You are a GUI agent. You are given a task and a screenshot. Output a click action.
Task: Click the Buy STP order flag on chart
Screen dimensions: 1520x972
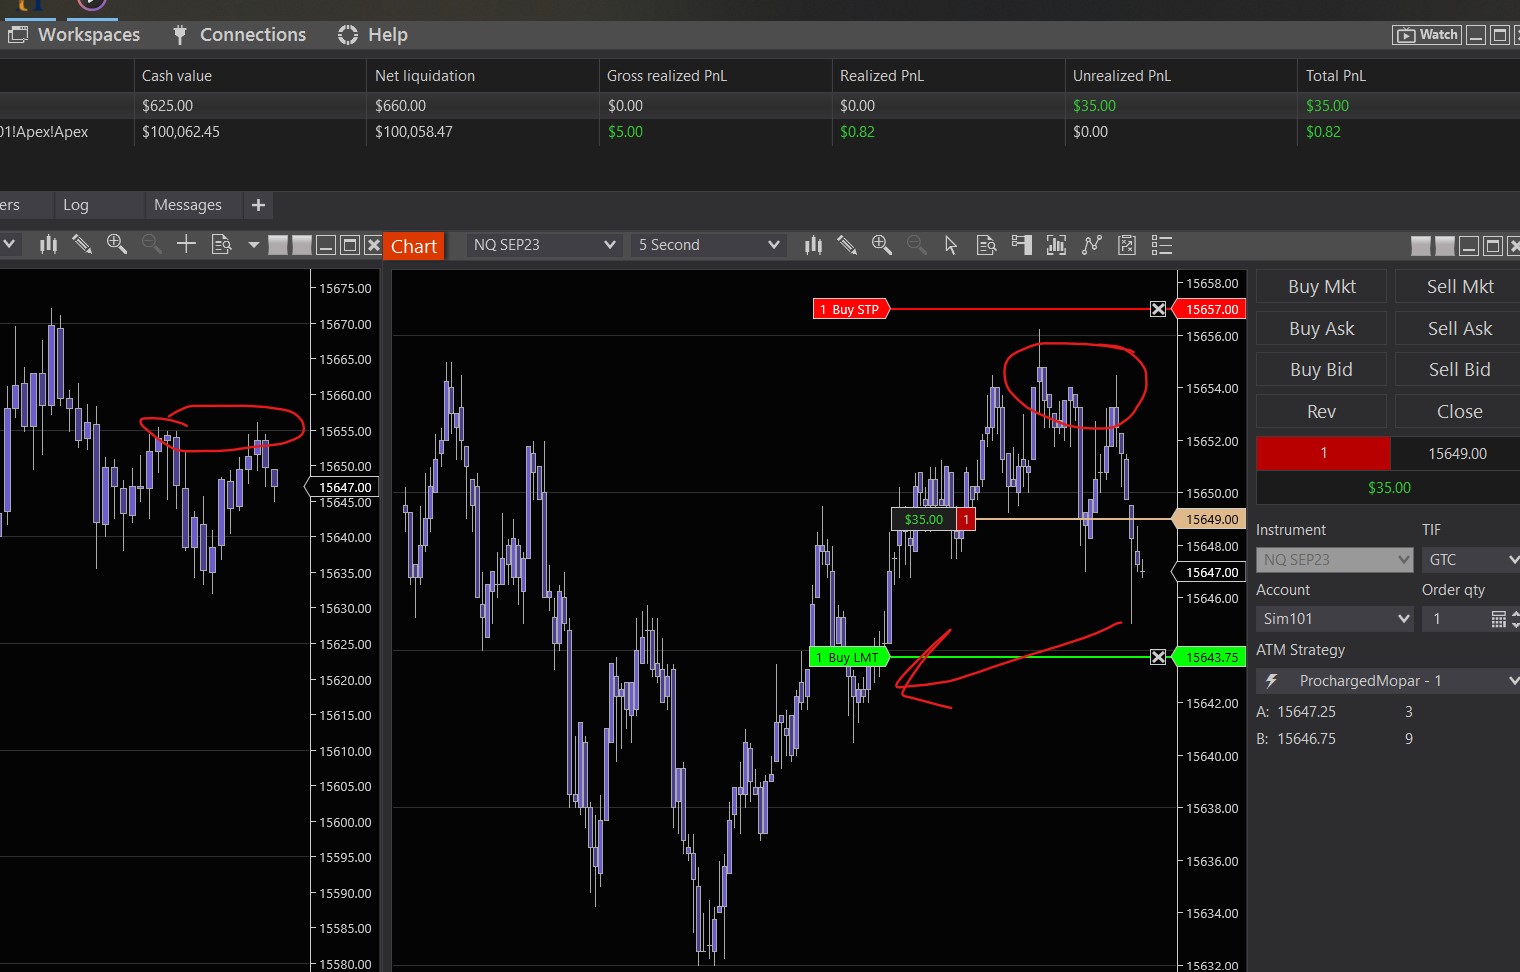851,309
